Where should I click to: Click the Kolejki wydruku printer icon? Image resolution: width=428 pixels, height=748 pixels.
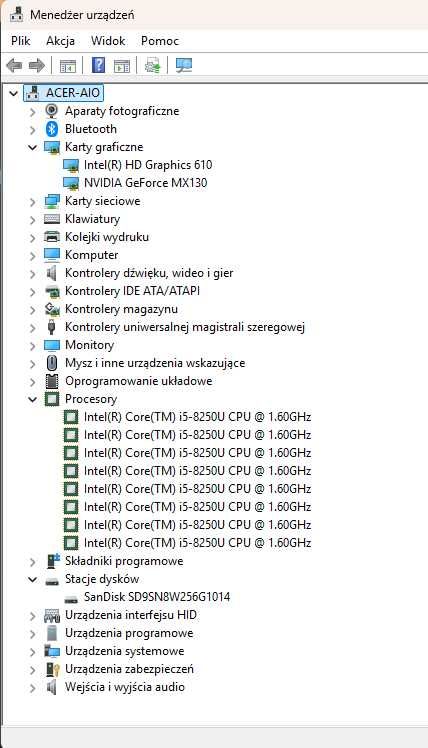click(52, 237)
